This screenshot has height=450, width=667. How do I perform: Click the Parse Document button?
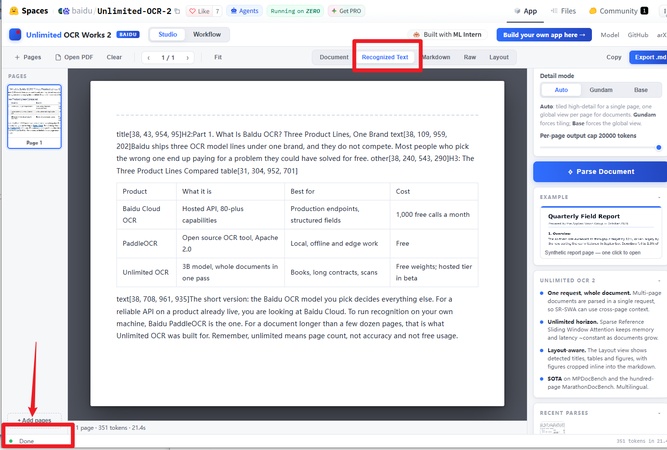click(600, 171)
